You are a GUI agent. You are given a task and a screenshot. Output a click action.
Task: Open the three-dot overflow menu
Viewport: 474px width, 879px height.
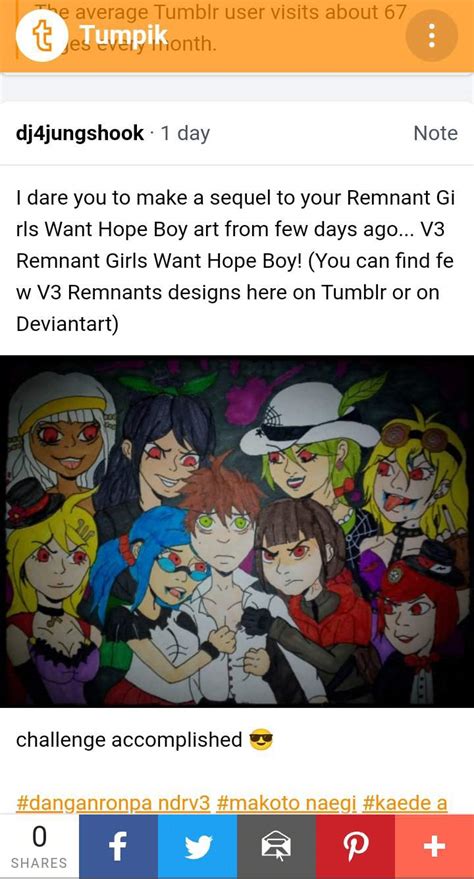431,35
